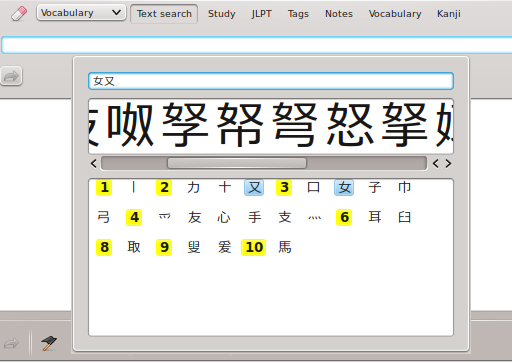Select the 馬 radical
Image resolution: width=512 pixels, height=363 pixels.
coord(284,247)
